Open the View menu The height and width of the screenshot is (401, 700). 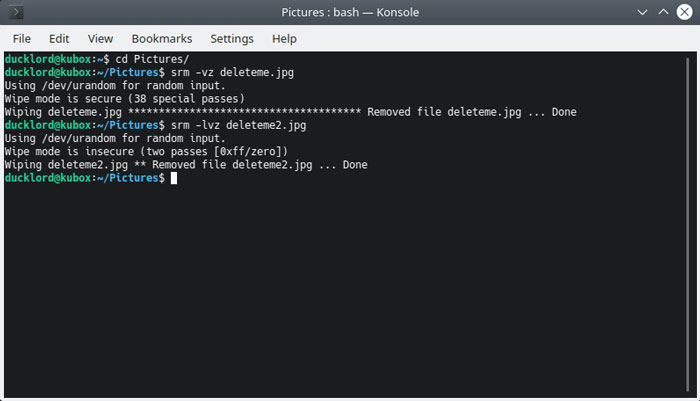coord(100,39)
